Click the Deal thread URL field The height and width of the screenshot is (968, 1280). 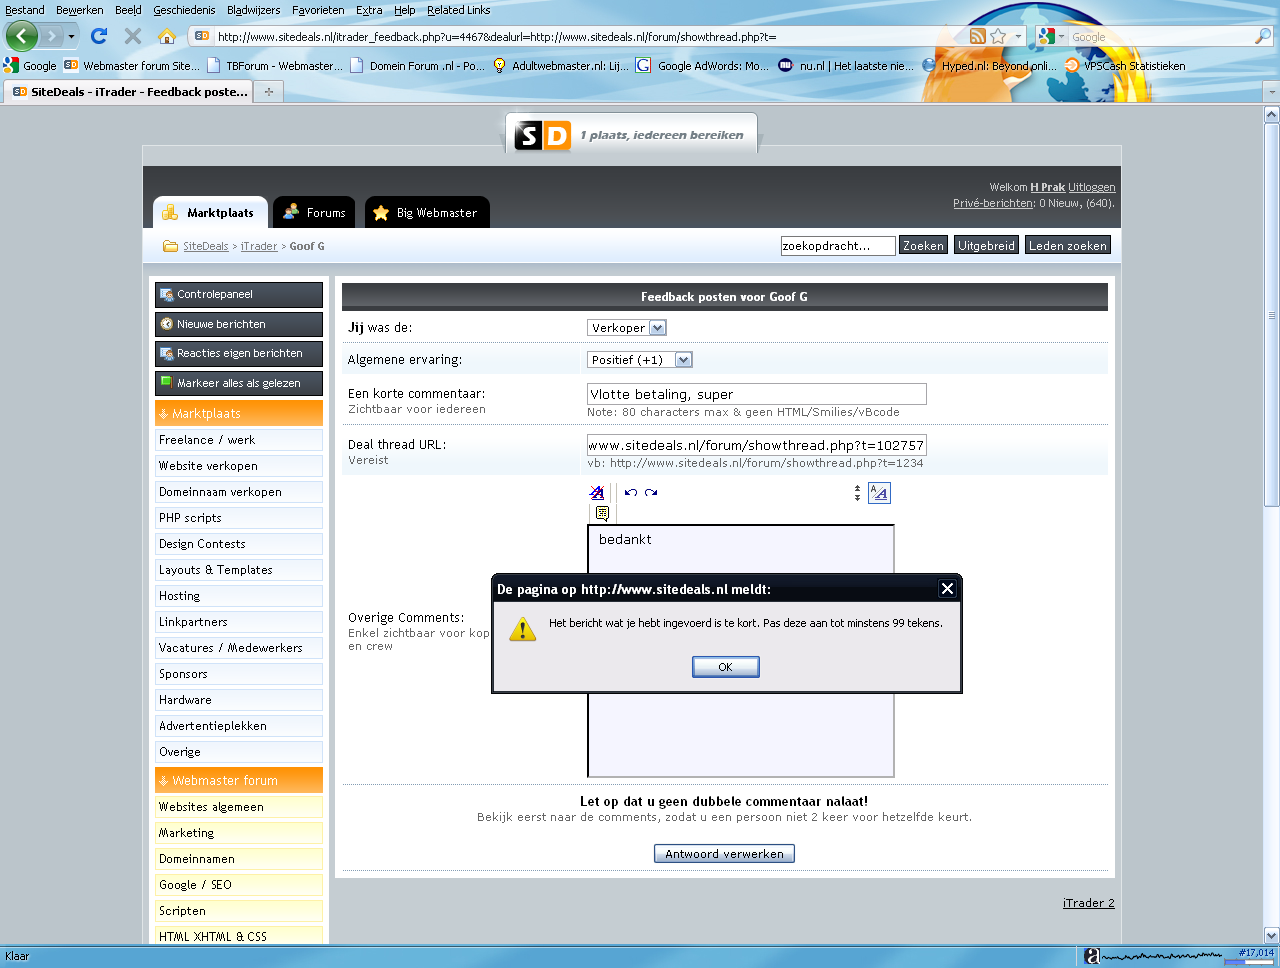point(757,445)
